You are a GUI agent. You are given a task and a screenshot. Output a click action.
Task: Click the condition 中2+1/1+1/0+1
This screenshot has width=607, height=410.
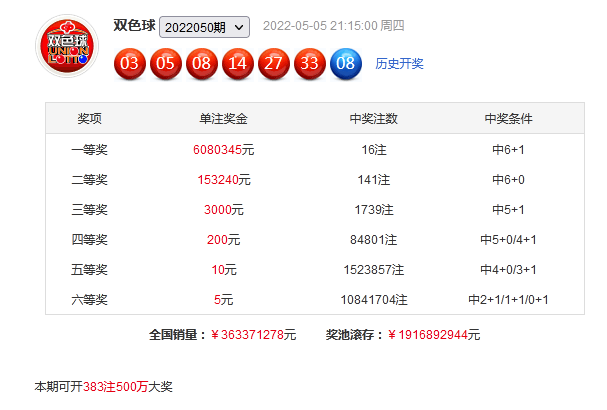508,300
